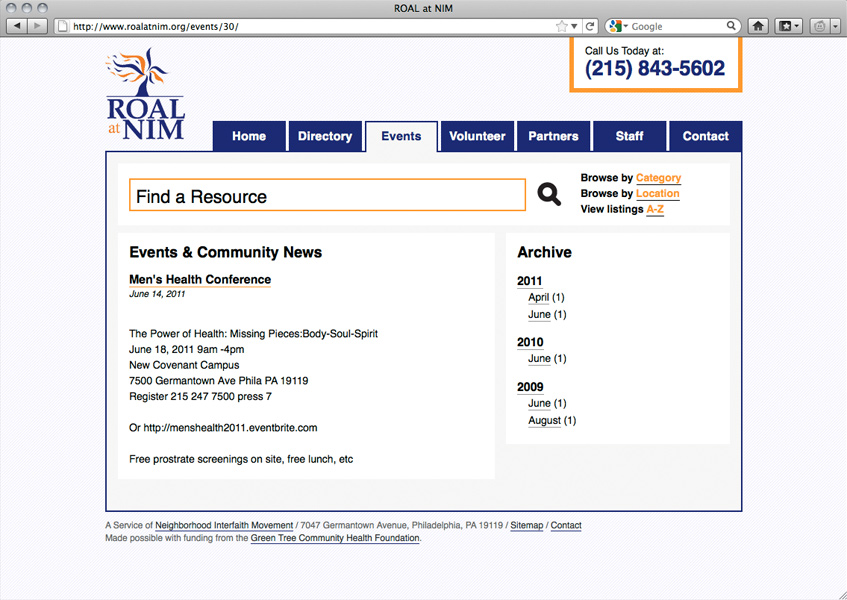Viewport: 847px width, 600px height.
Task: Open the URL history dropdown arrow
Action: point(574,26)
